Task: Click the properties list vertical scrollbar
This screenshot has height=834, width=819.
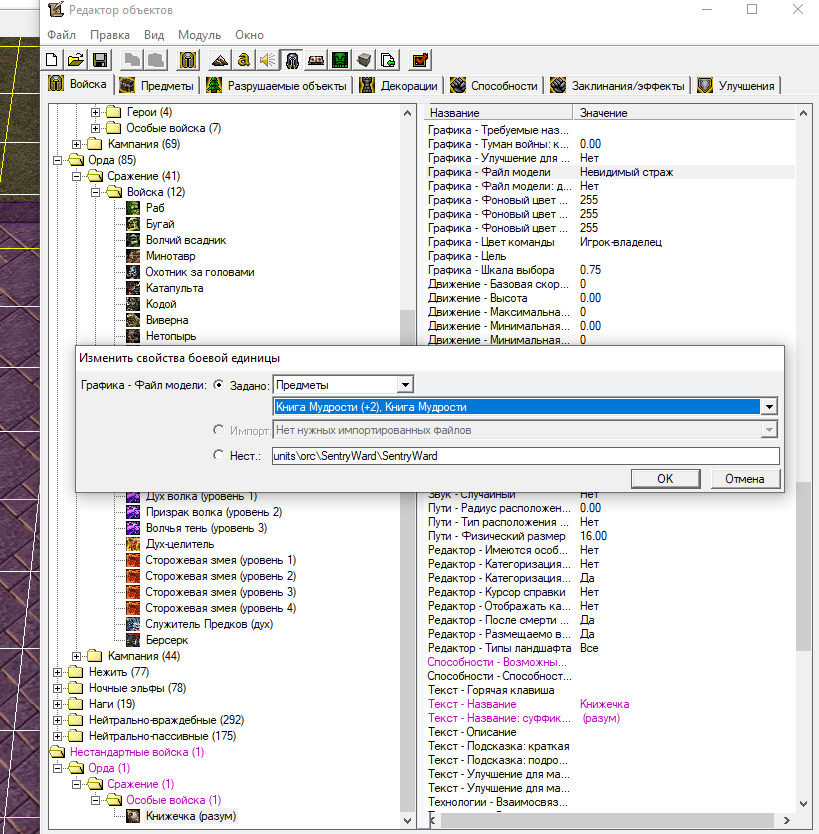Action: [803, 457]
